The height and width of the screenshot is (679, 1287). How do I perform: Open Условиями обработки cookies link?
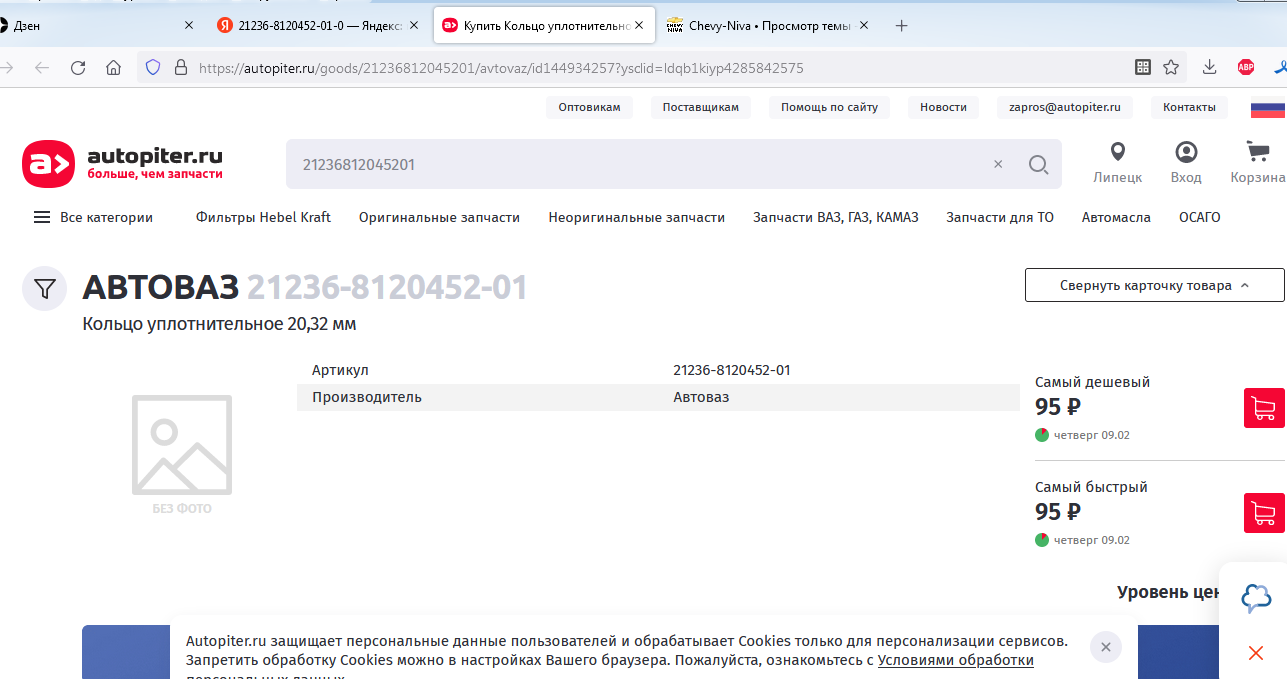[x=956, y=660]
